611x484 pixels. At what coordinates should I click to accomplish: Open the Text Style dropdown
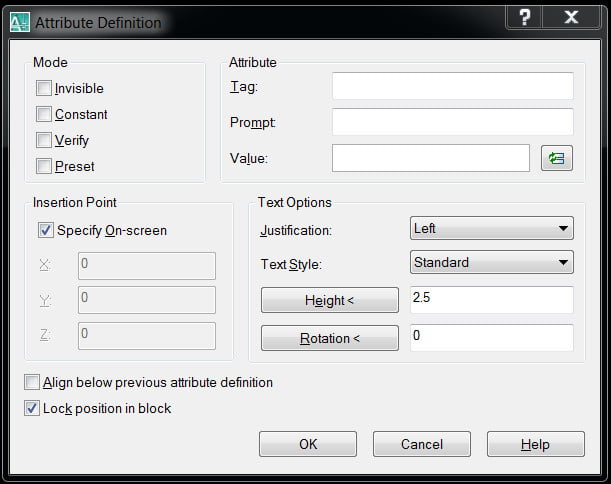tap(492, 262)
